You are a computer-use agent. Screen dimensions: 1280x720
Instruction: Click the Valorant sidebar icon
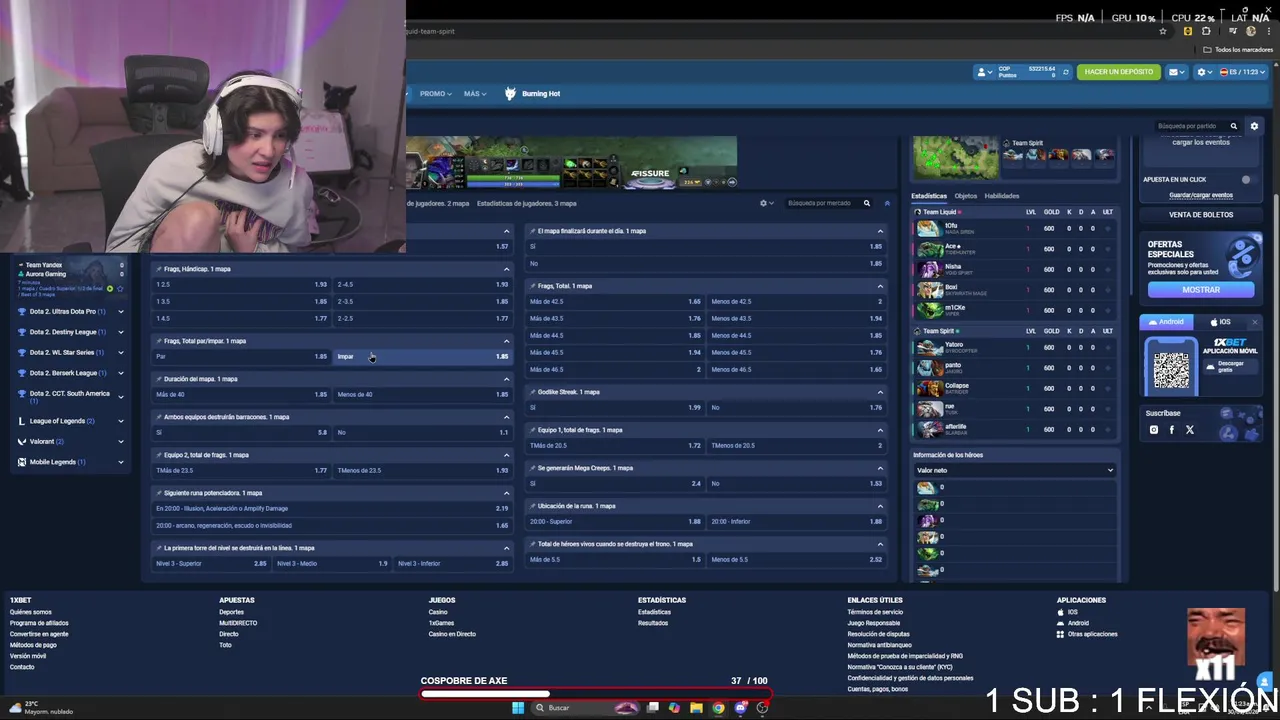point(22,441)
